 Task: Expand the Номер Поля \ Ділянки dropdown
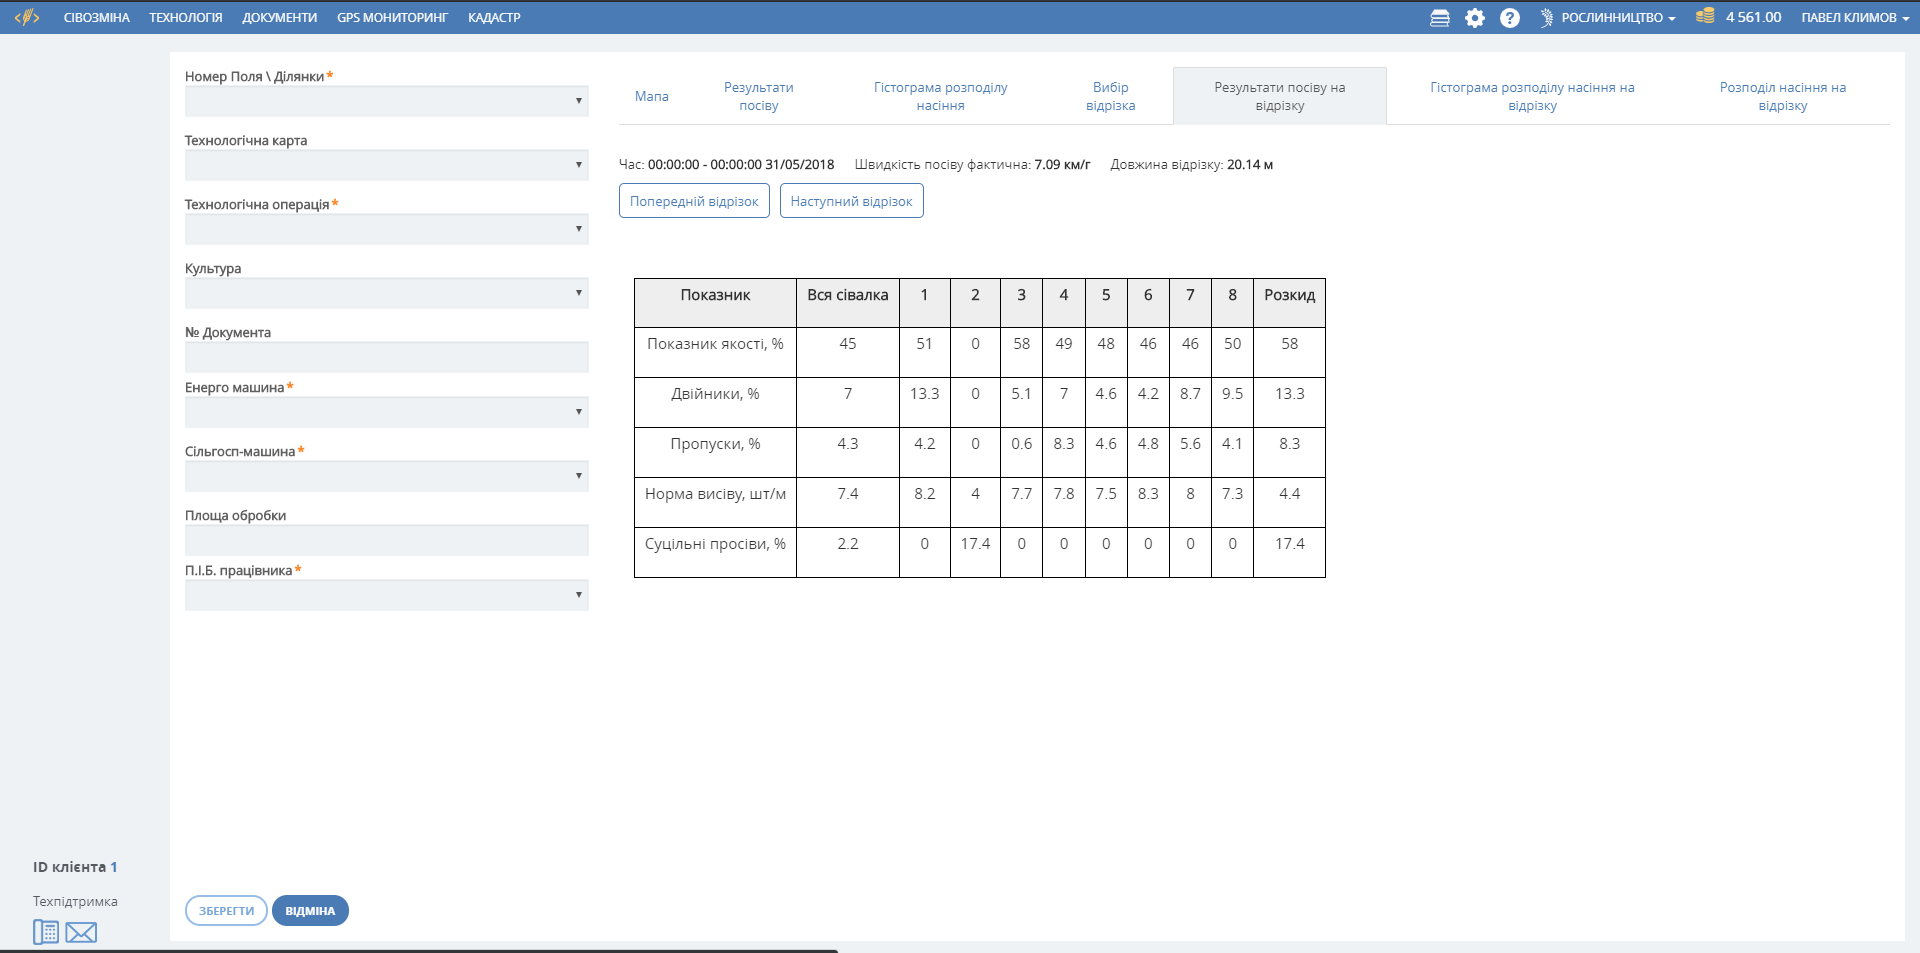pos(386,101)
